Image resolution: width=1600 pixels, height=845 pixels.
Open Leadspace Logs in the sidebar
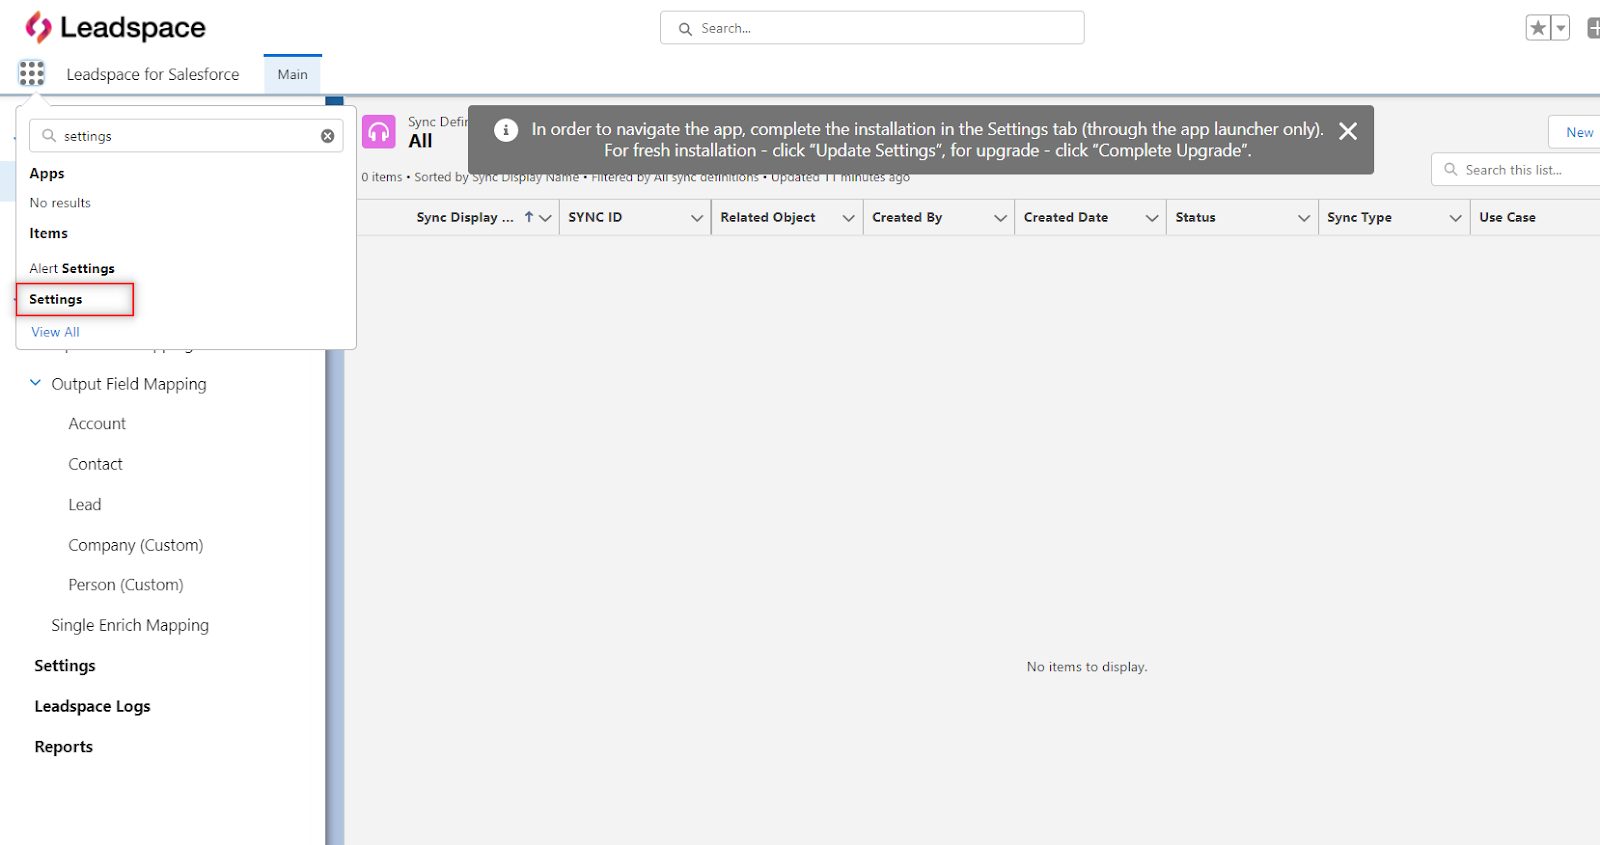(92, 706)
